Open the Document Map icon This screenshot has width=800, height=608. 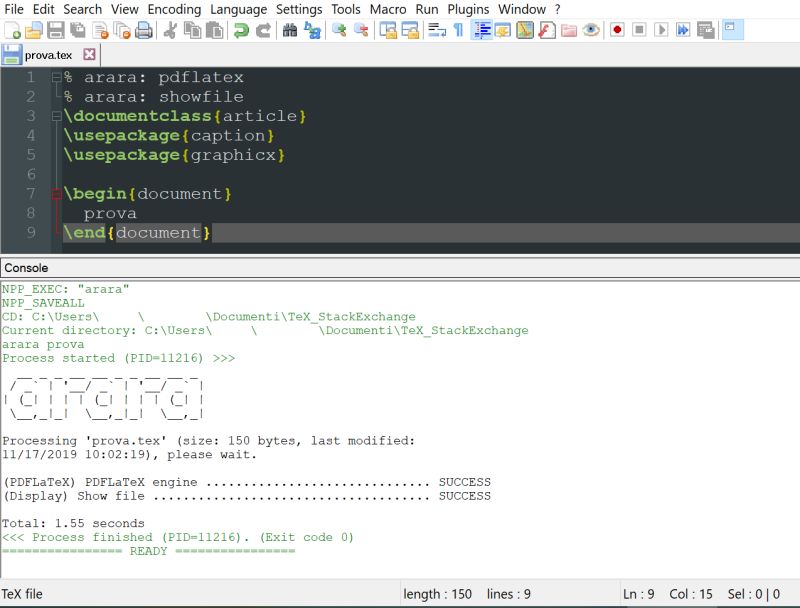[x=524, y=30]
